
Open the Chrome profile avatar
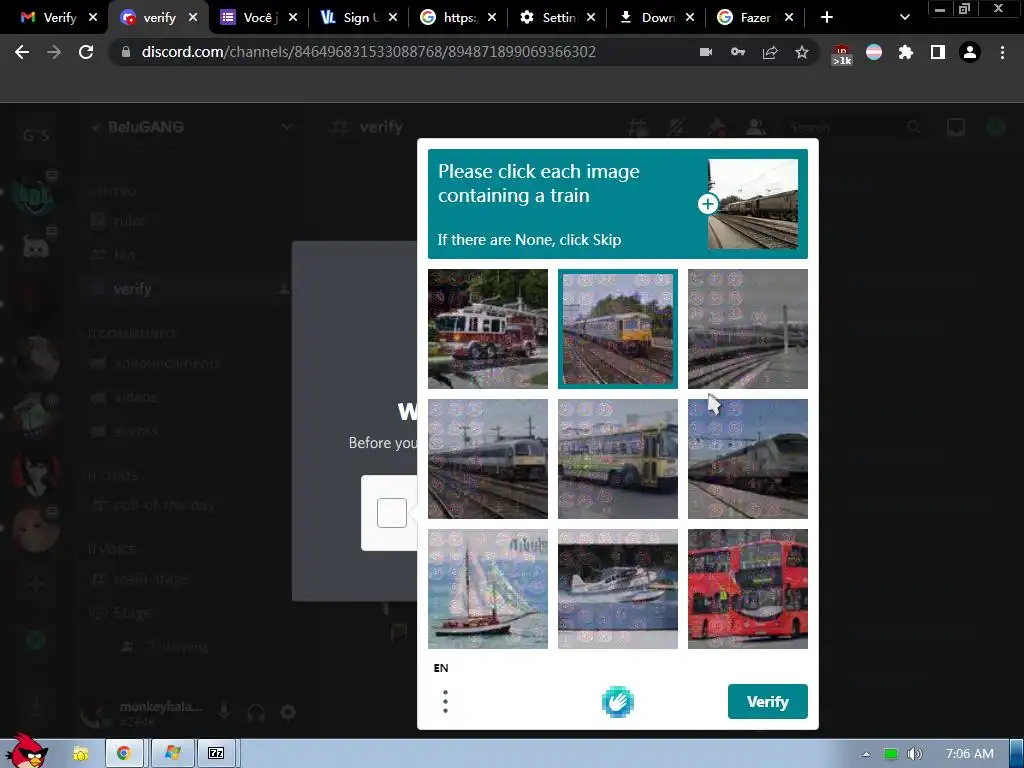click(970, 52)
